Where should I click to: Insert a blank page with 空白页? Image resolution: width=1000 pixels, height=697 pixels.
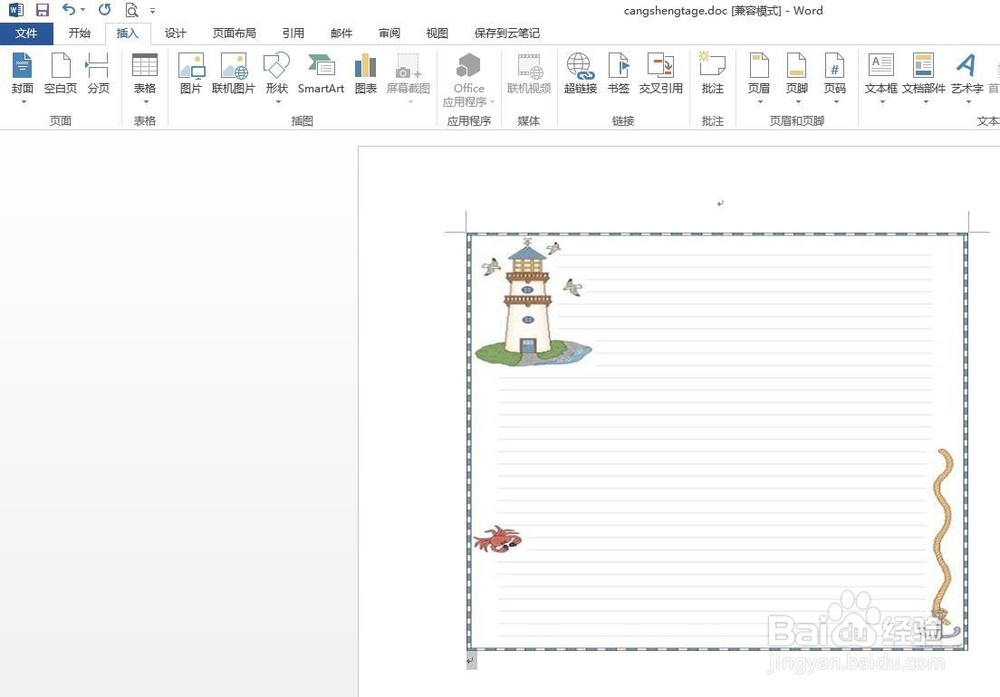tap(61, 73)
